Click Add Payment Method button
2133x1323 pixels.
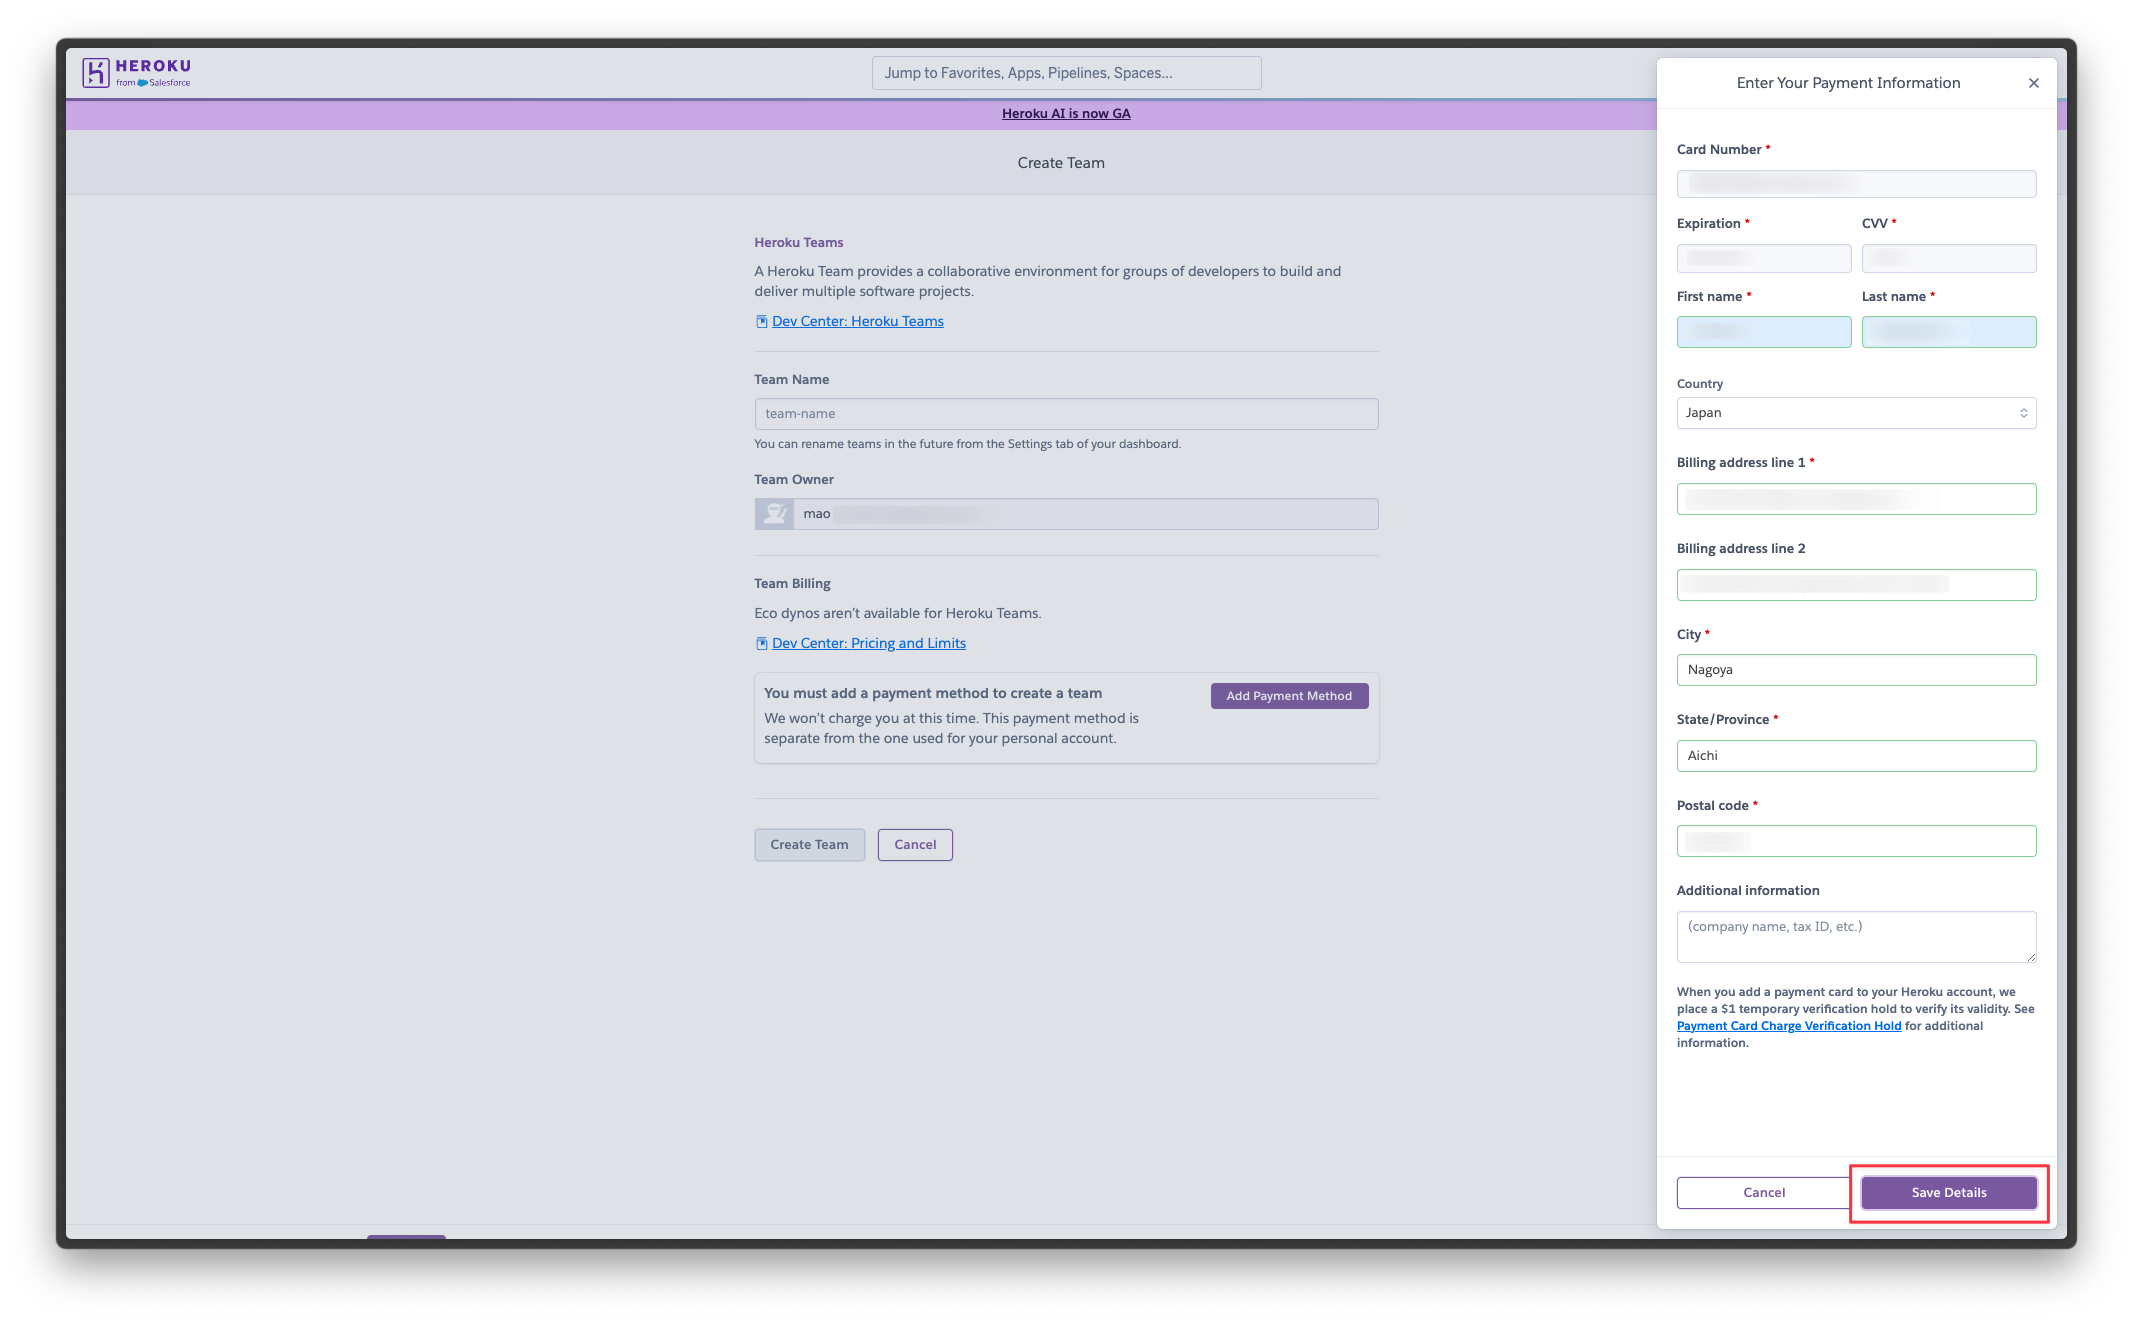click(x=1288, y=696)
